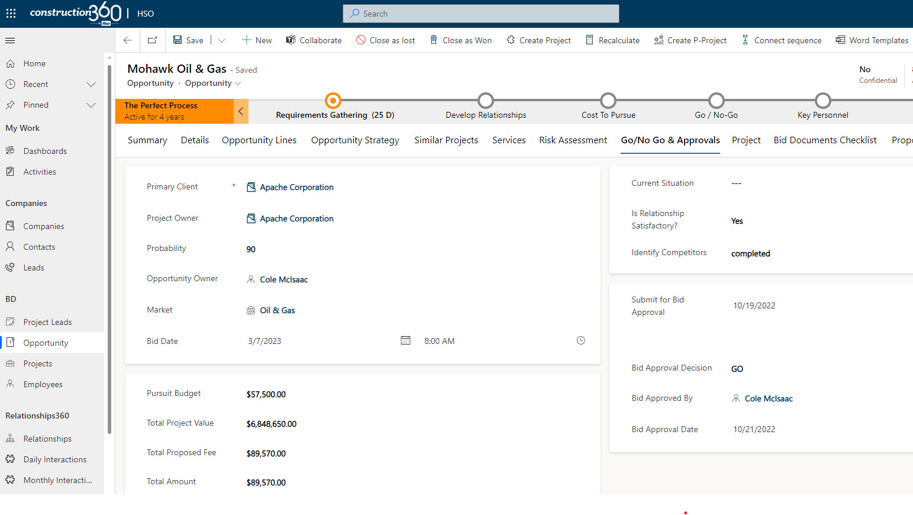913x515 pixels.
Task: Select the Key Personnel stage
Action: click(x=822, y=101)
